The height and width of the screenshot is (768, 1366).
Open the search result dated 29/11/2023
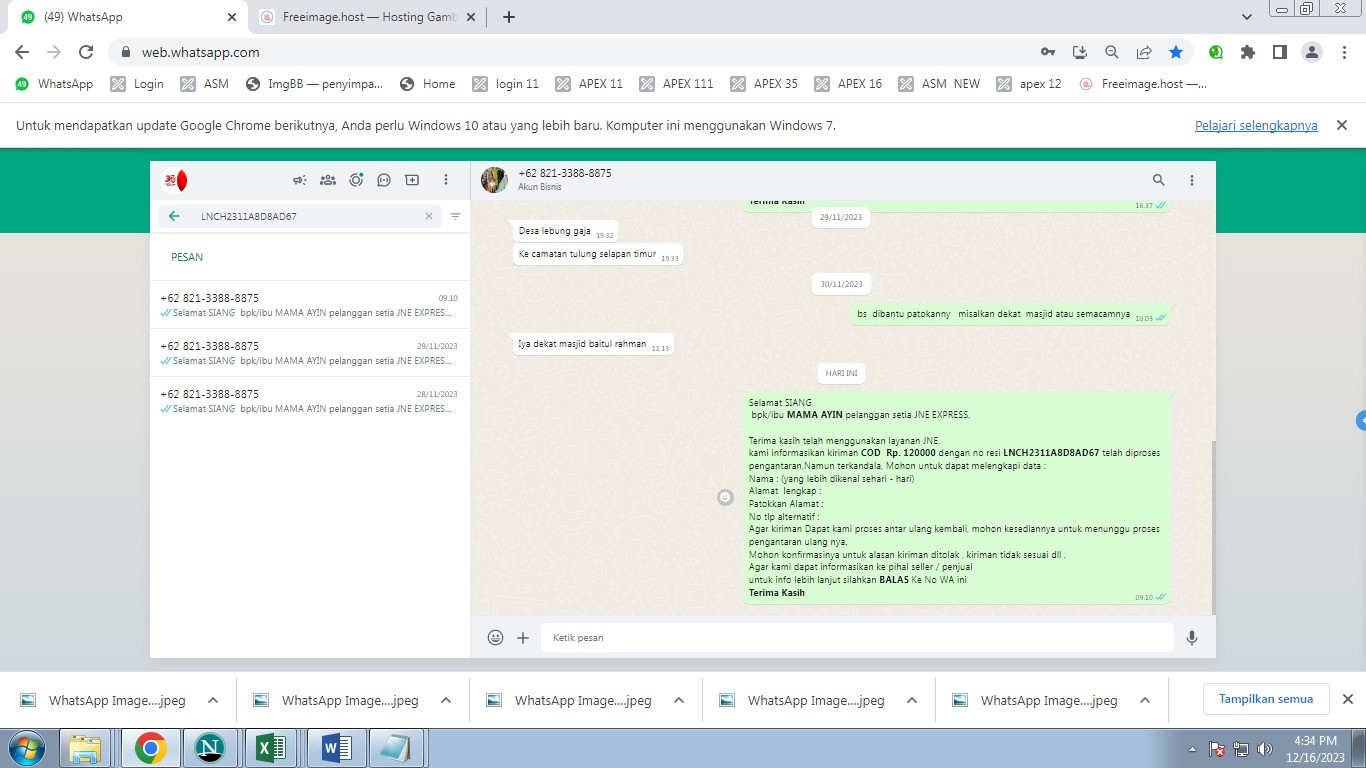tap(310, 353)
